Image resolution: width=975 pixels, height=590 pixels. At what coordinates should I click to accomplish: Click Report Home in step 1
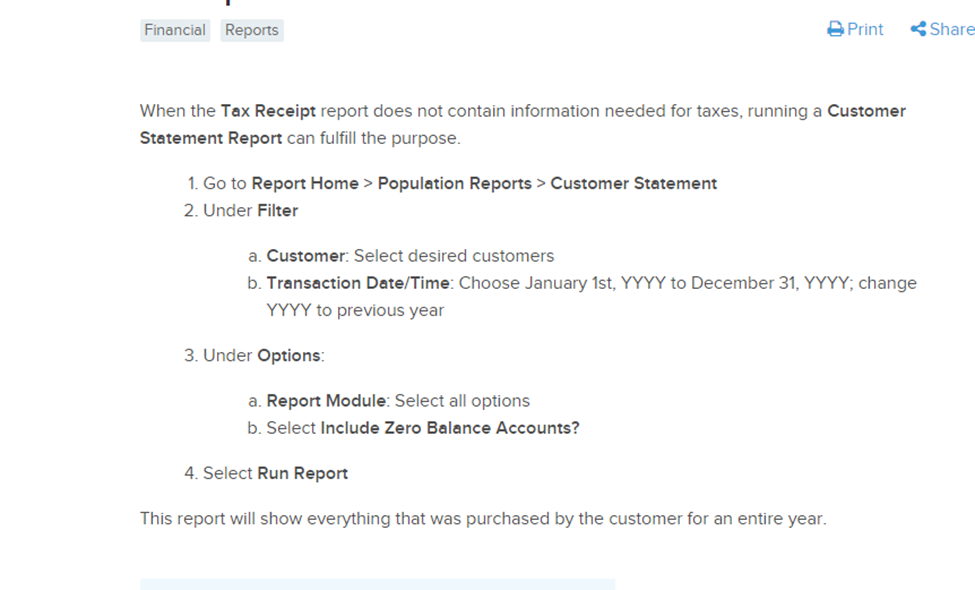pyautogui.click(x=305, y=183)
